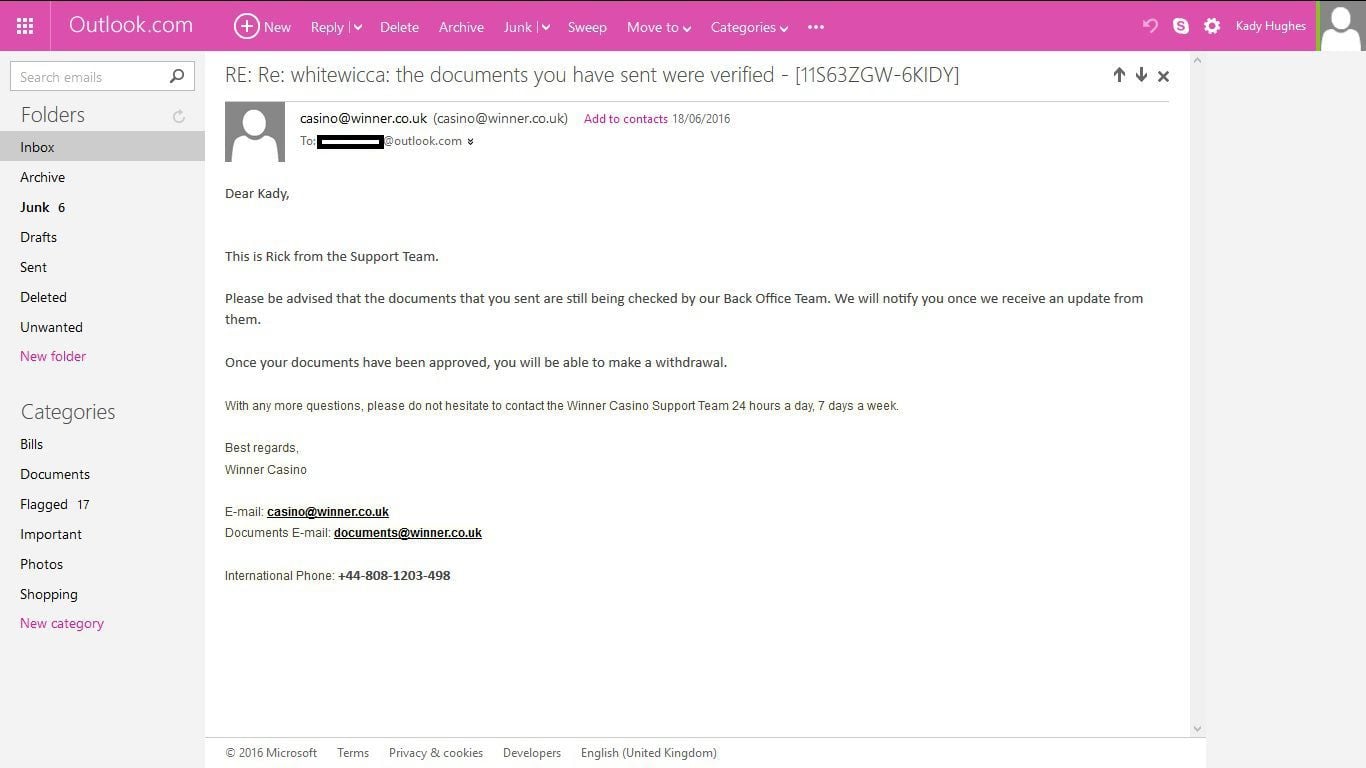This screenshot has width=1366, height=768.
Task: Go to previous message with up arrow
Action: 1119,75
